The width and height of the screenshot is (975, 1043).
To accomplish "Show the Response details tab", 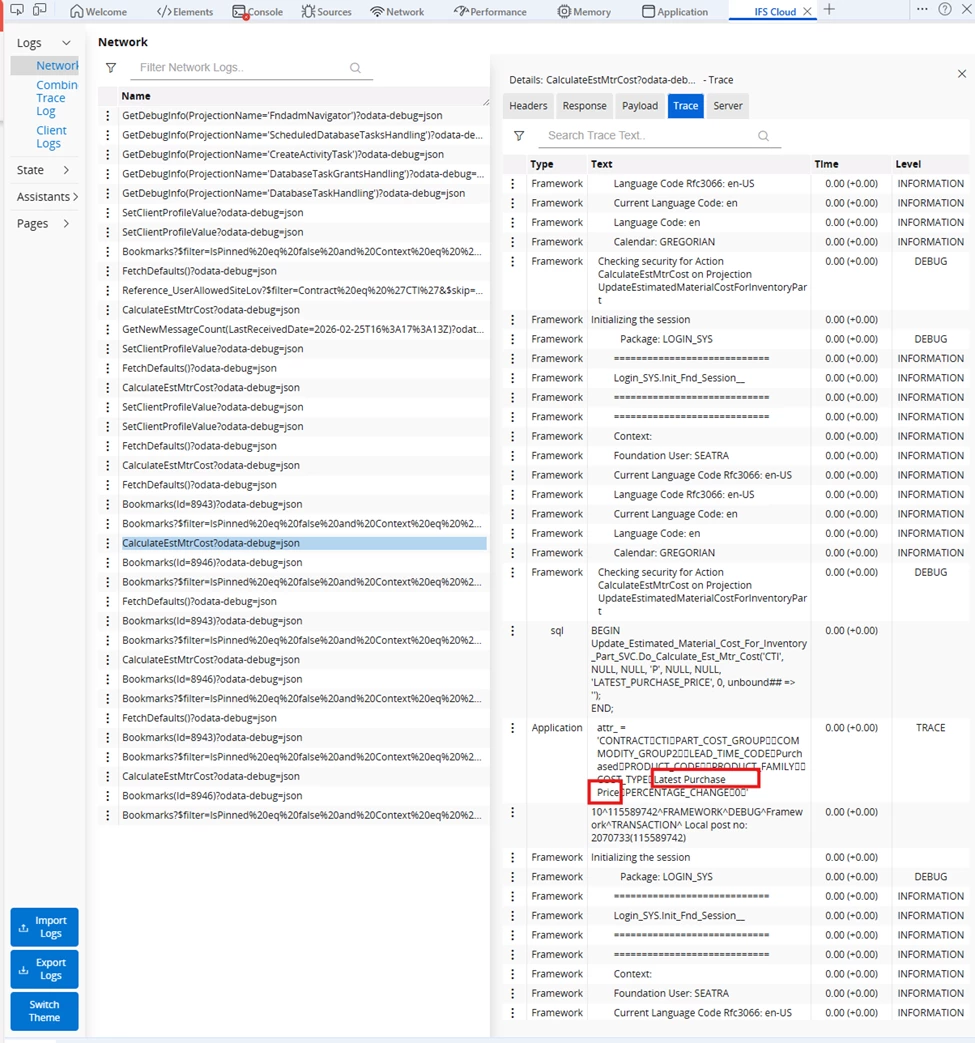I will click(585, 106).
